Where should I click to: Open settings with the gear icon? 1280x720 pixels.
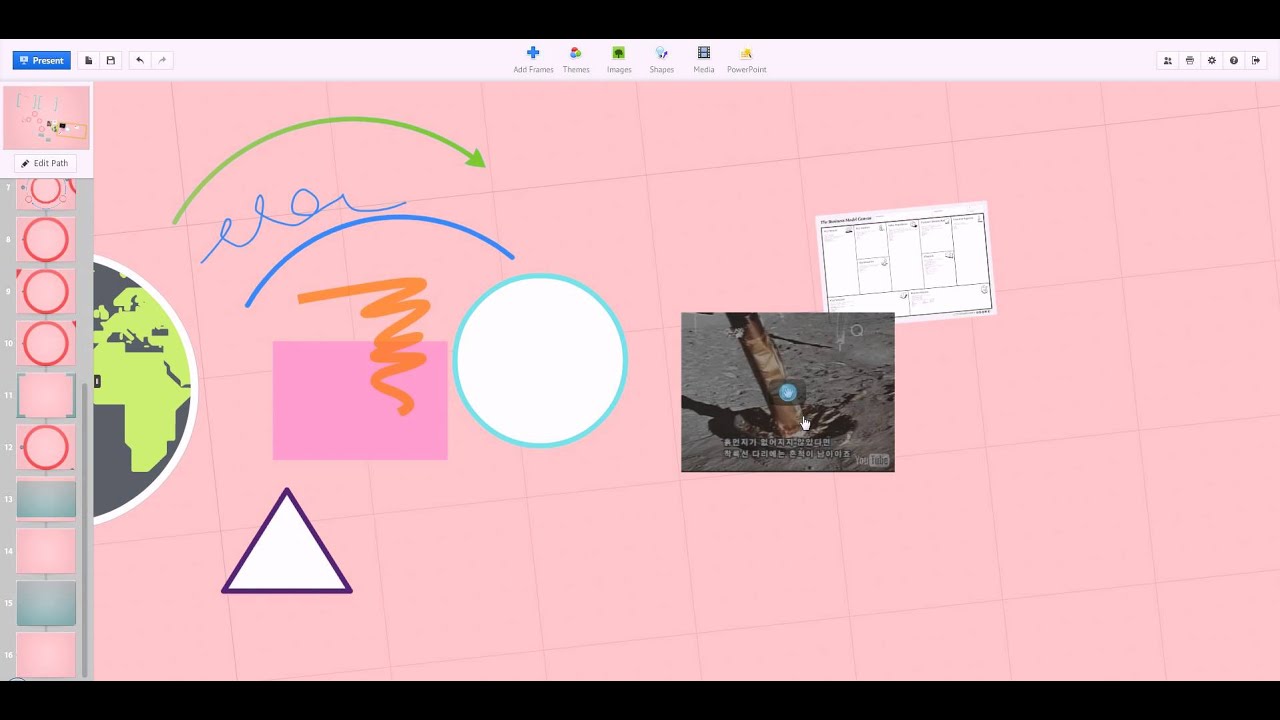tap(1211, 60)
